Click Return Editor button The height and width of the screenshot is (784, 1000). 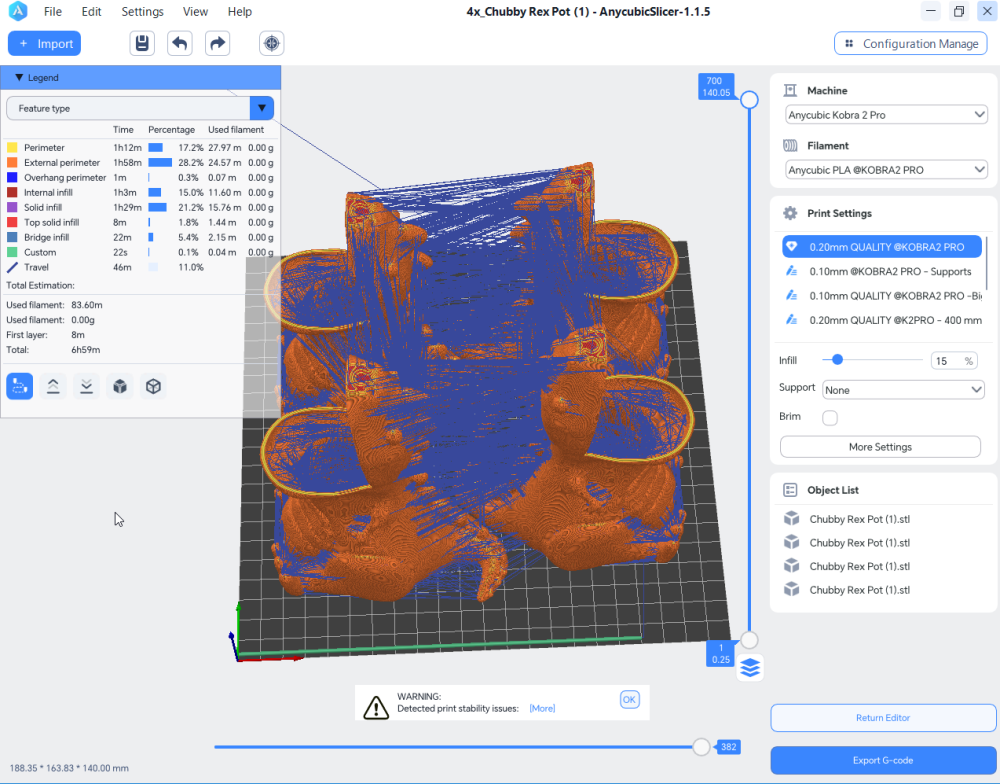coord(883,718)
